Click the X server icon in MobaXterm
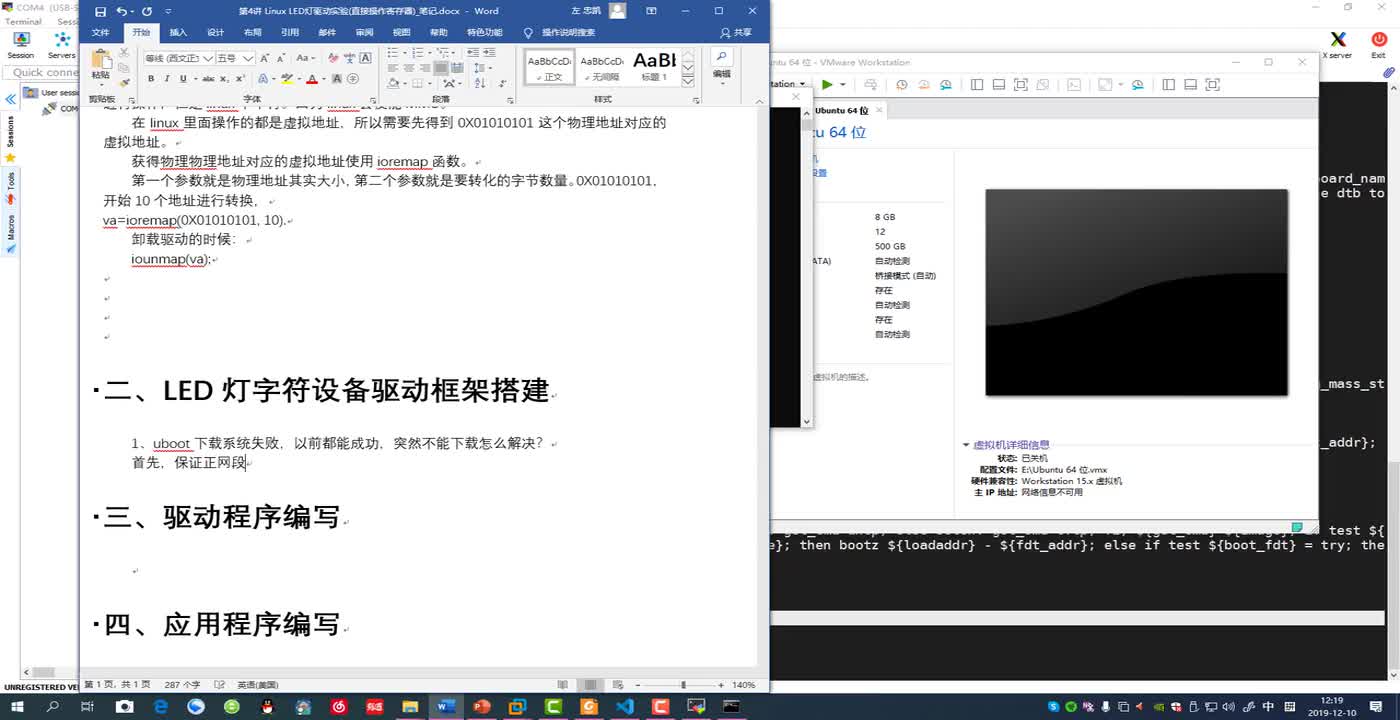The width and height of the screenshot is (1400, 720). coord(1337,44)
